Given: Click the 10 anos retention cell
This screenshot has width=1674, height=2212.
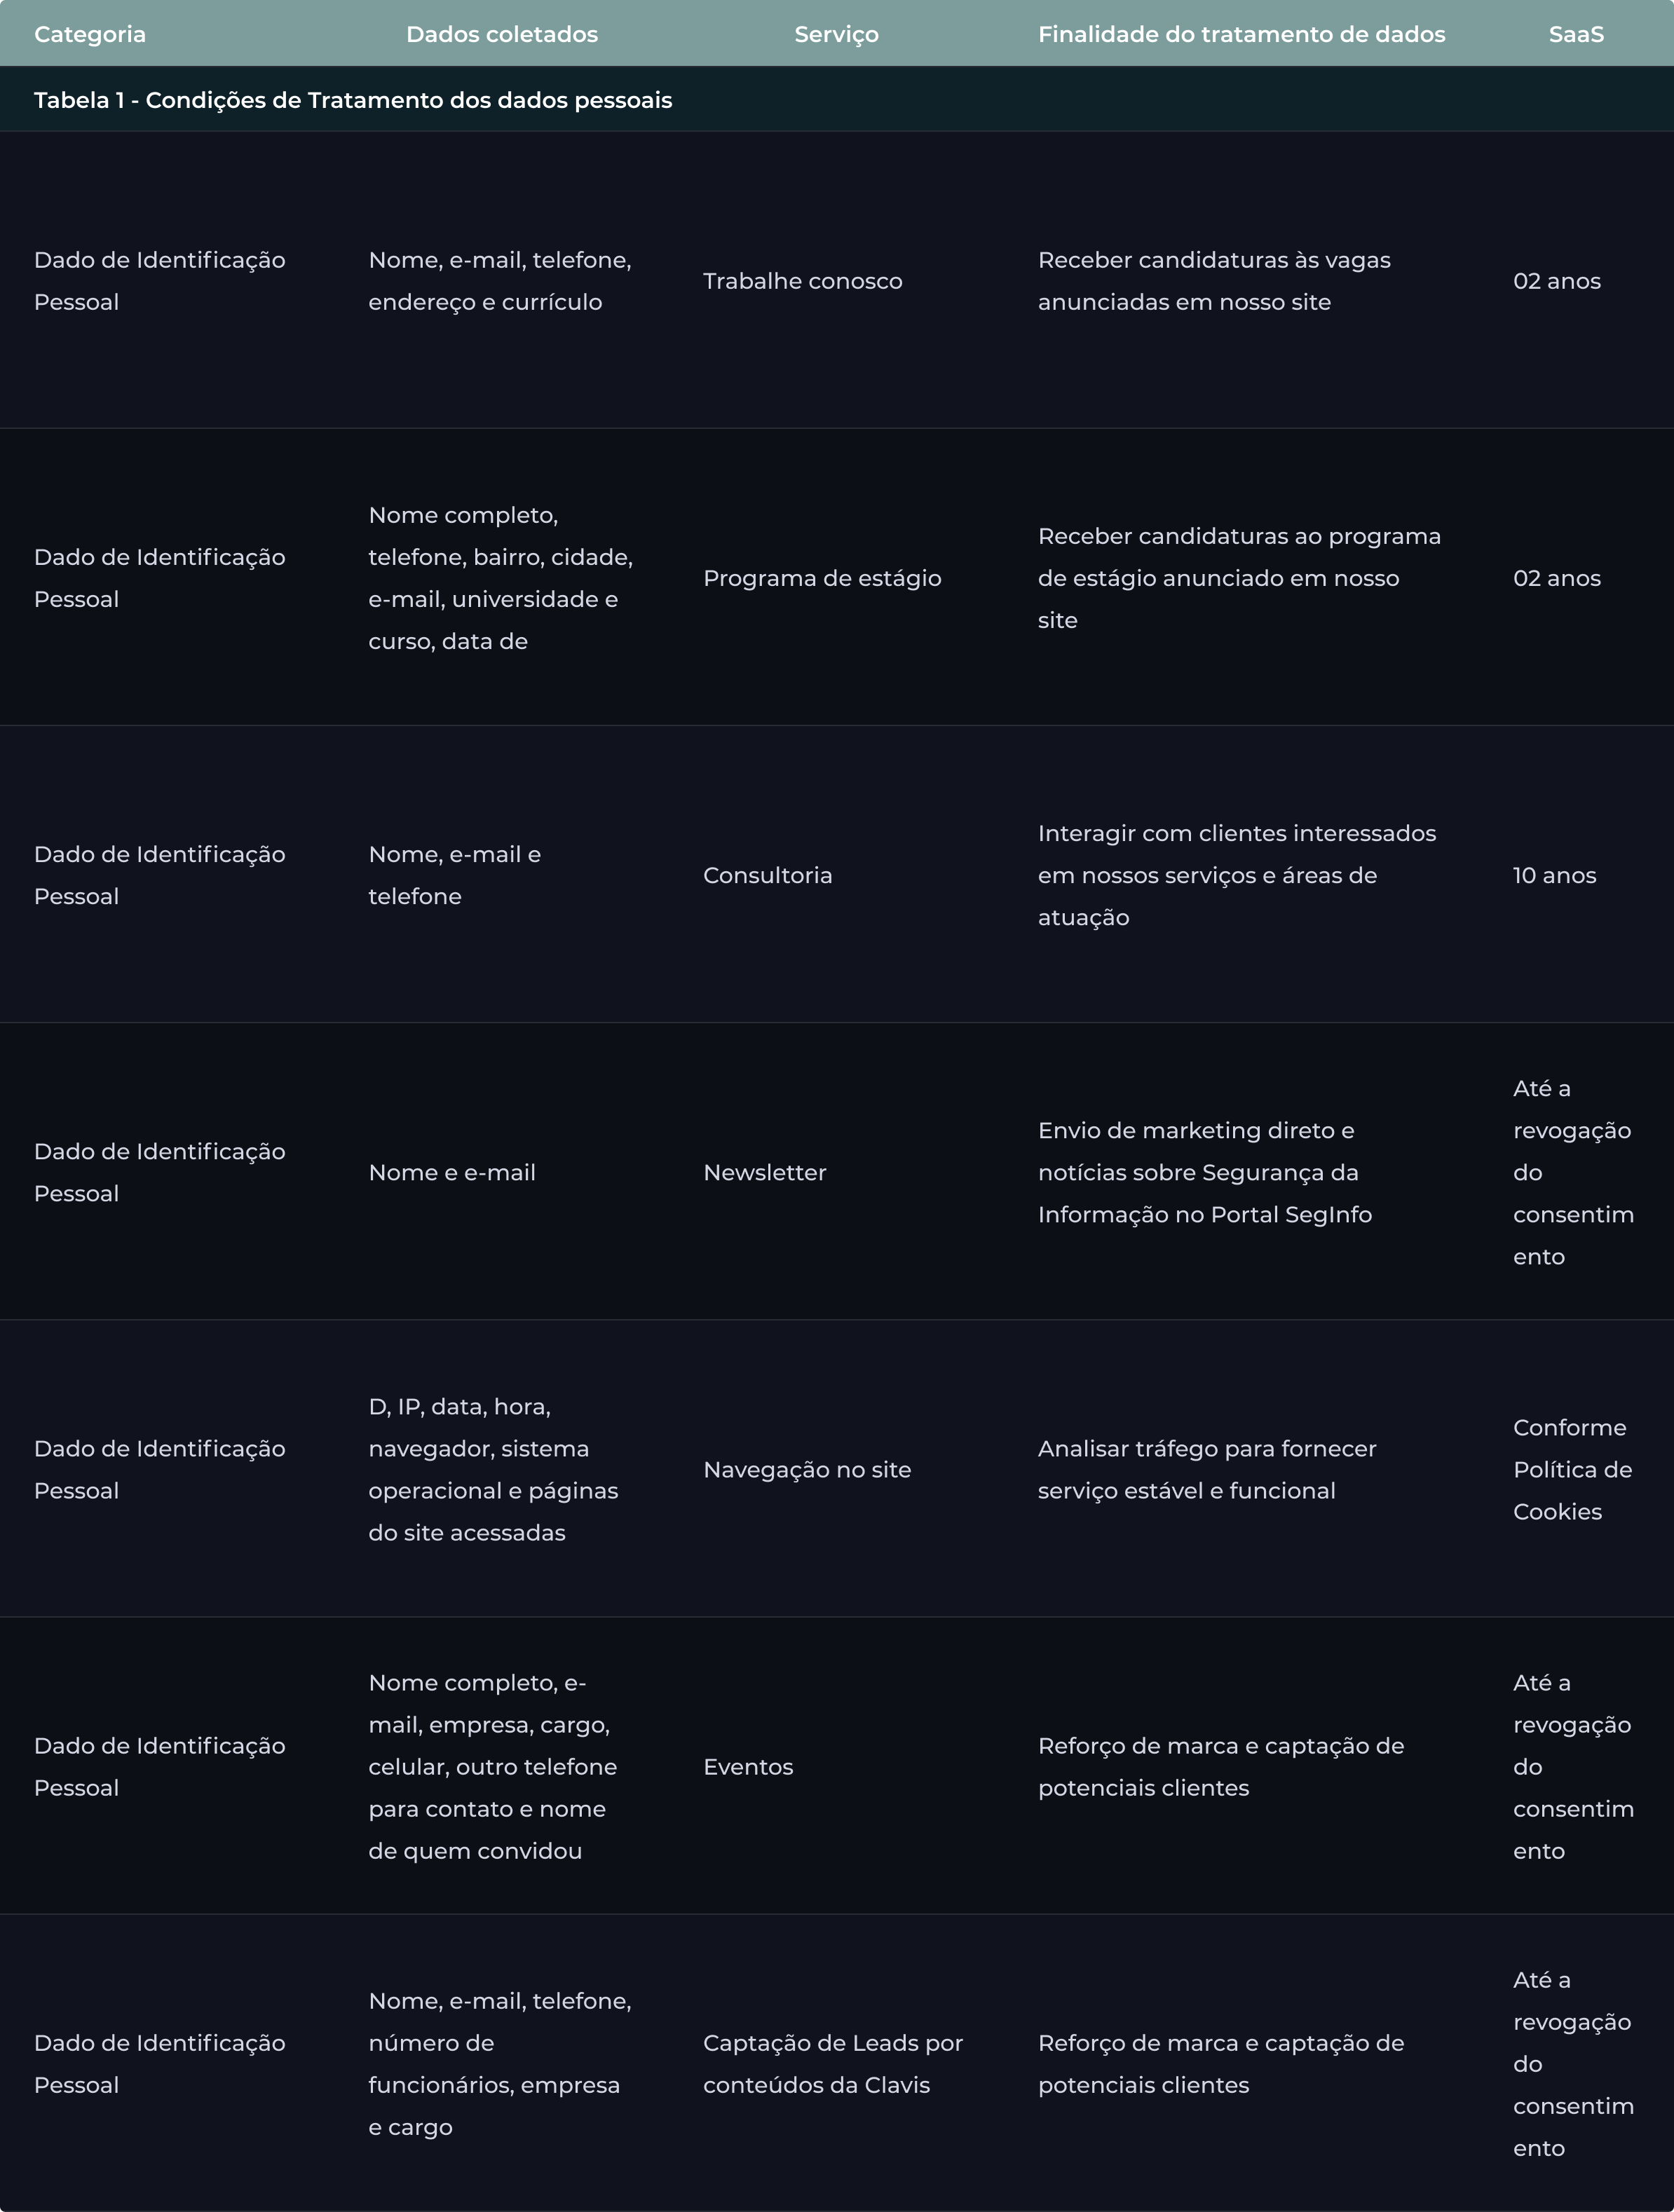Looking at the screenshot, I should coord(1554,875).
